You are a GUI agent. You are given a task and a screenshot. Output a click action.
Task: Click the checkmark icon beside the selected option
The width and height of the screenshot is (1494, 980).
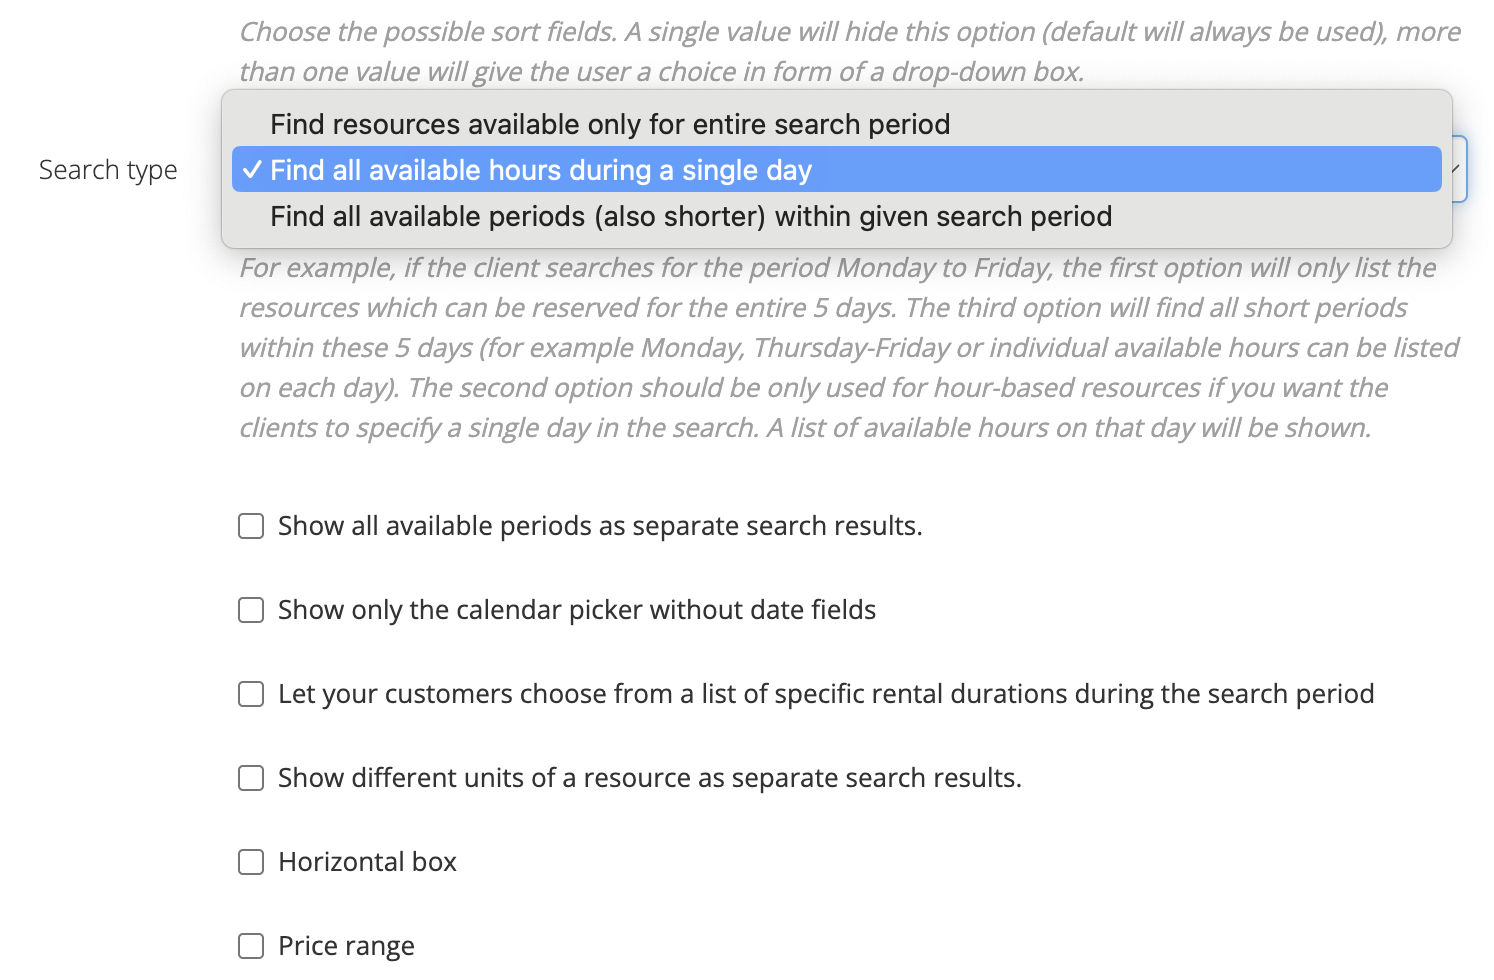(x=252, y=170)
